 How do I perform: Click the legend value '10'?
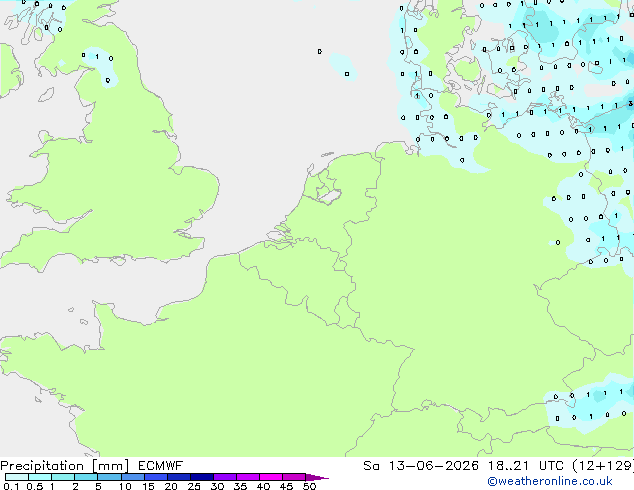tap(125, 486)
